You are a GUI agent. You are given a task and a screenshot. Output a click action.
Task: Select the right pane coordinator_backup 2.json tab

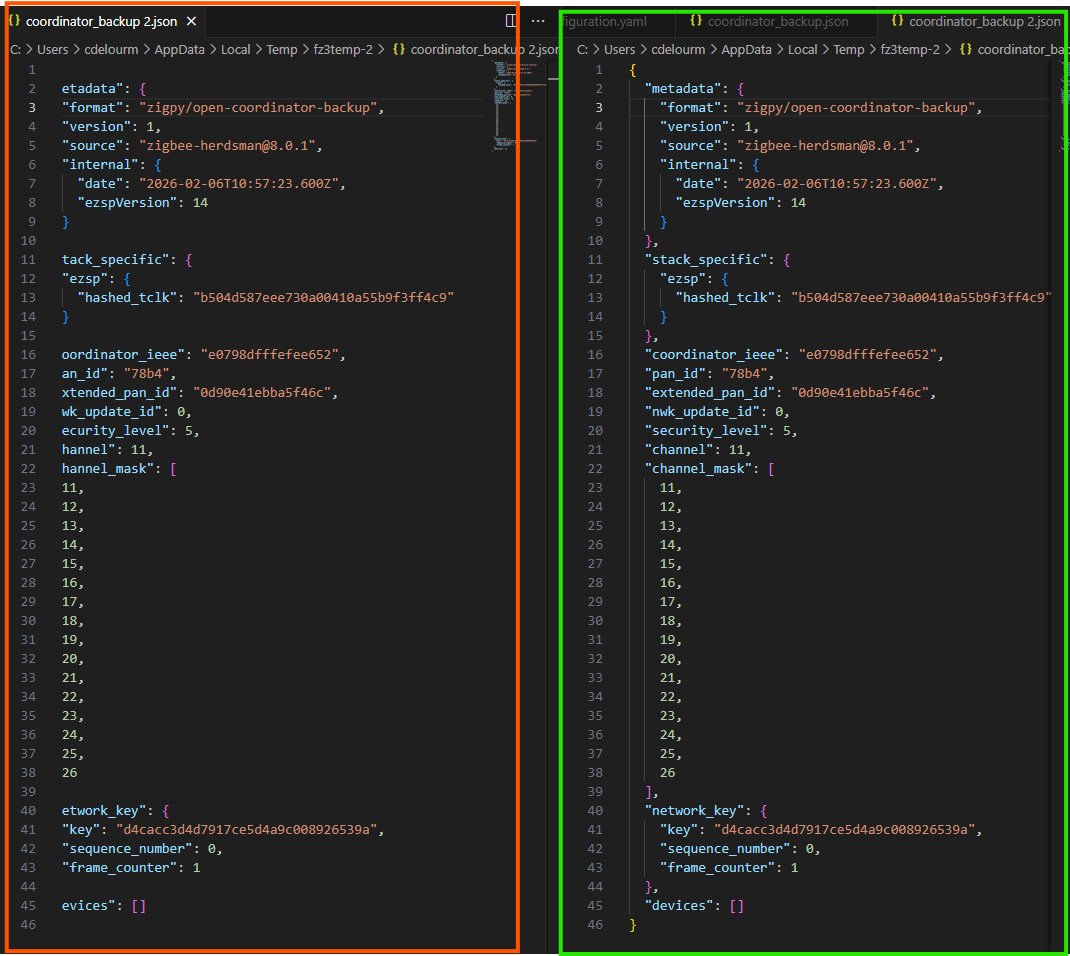(x=975, y=21)
